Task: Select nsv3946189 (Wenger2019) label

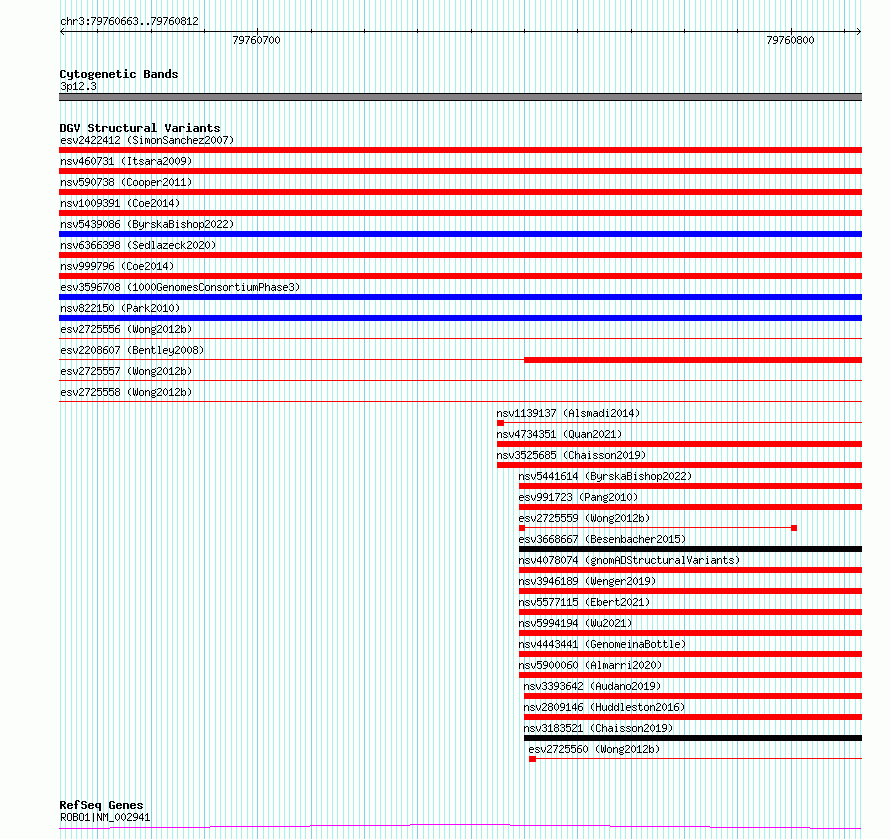Action: 587,581
